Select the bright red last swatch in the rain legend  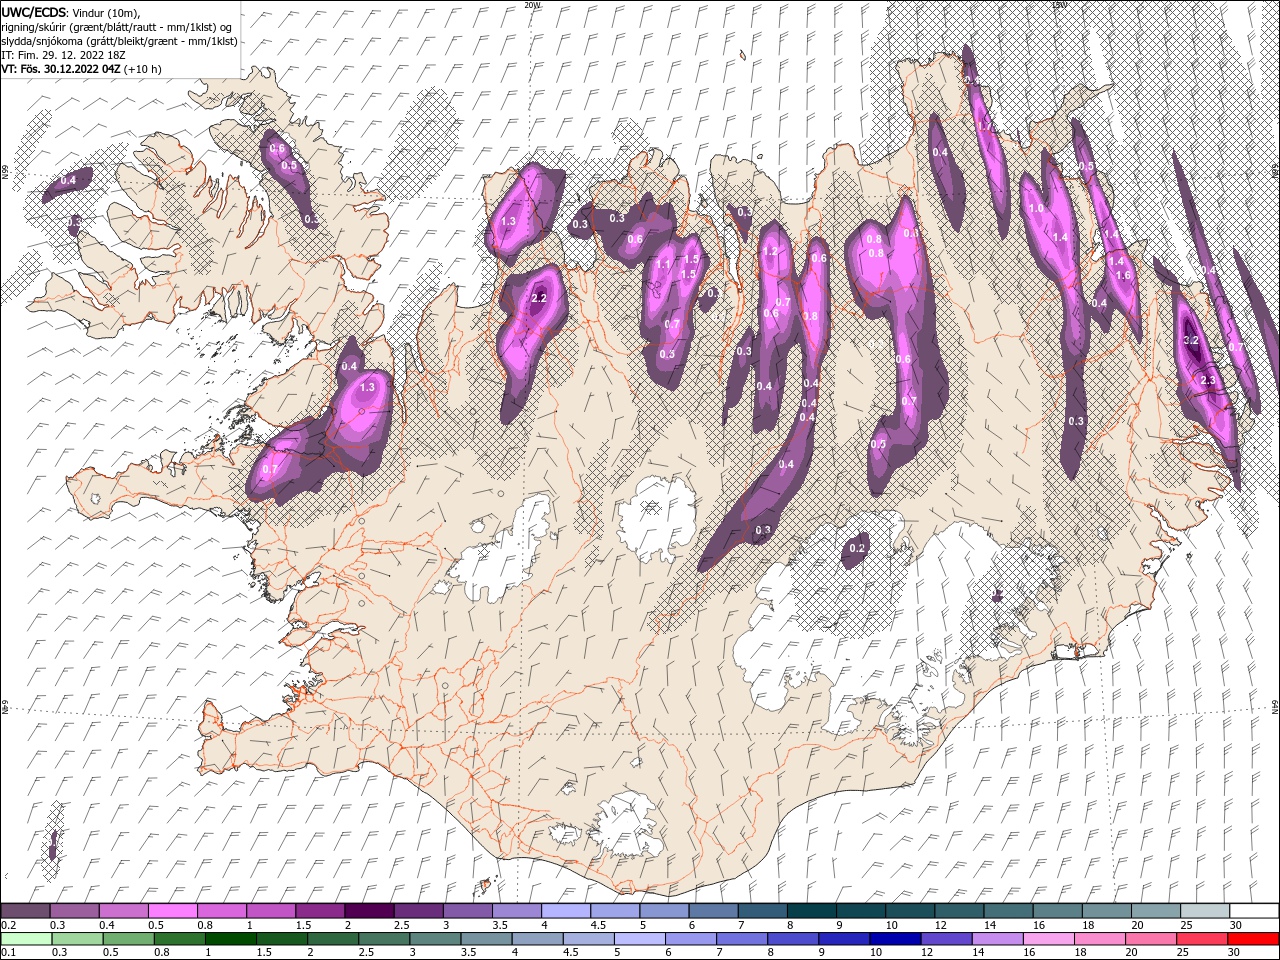pos(1253,939)
